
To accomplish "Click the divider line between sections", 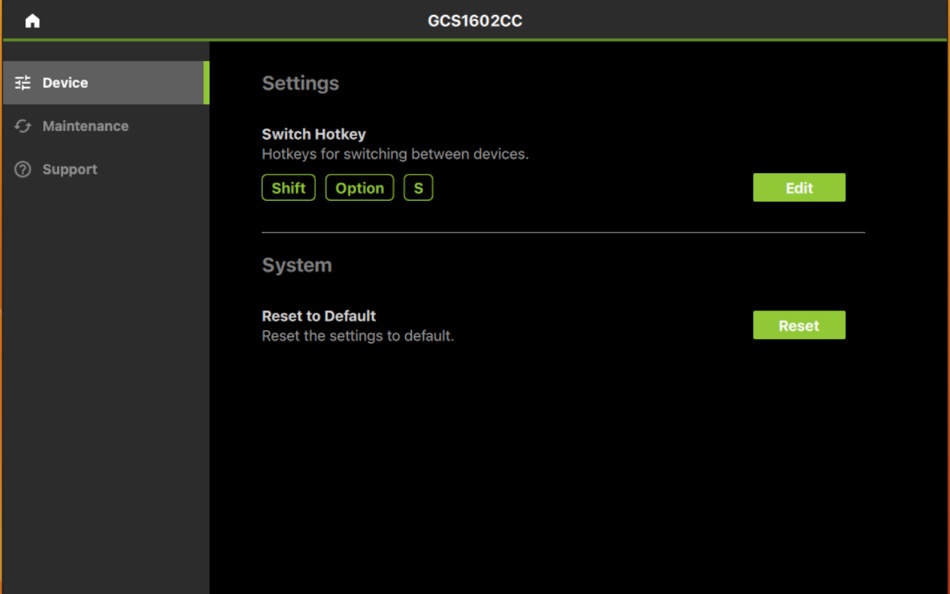I will click(x=562, y=232).
